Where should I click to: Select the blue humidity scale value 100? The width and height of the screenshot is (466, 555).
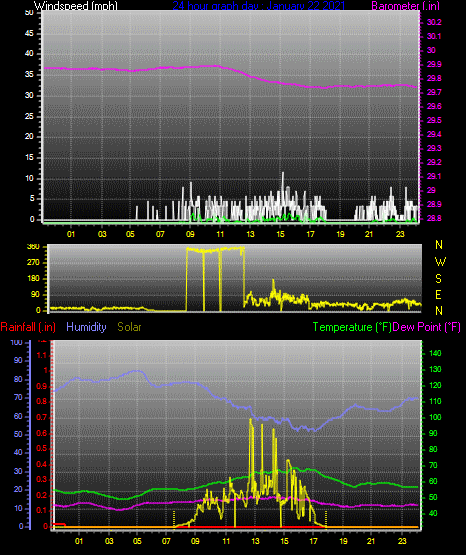[17, 343]
